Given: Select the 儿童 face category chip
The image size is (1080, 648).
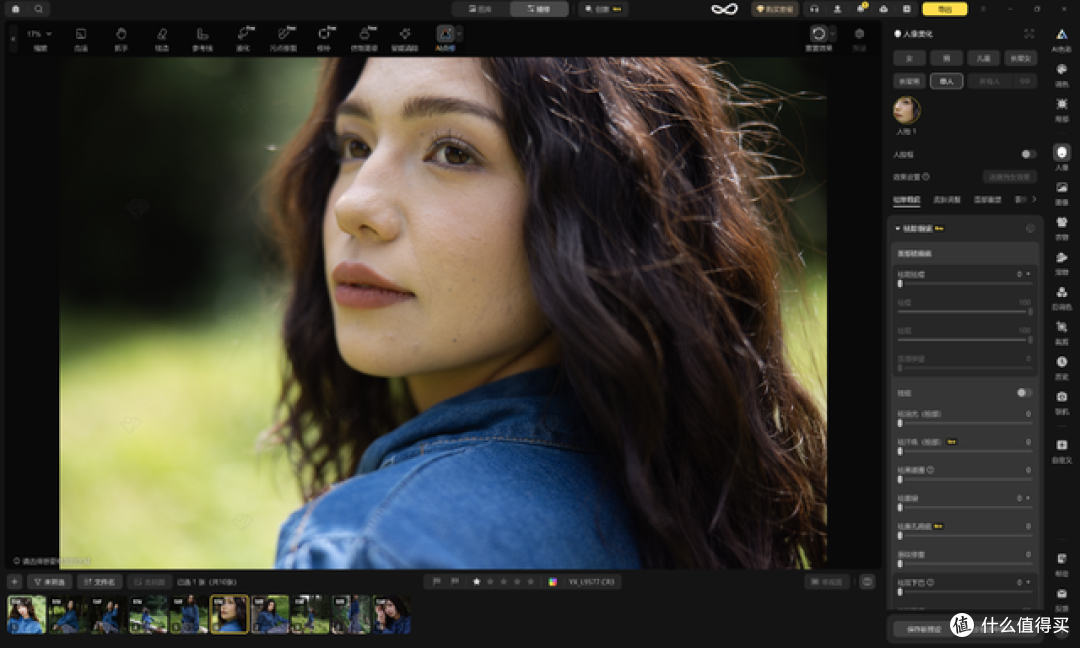Looking at the screenshot, I should coord(984,59).
